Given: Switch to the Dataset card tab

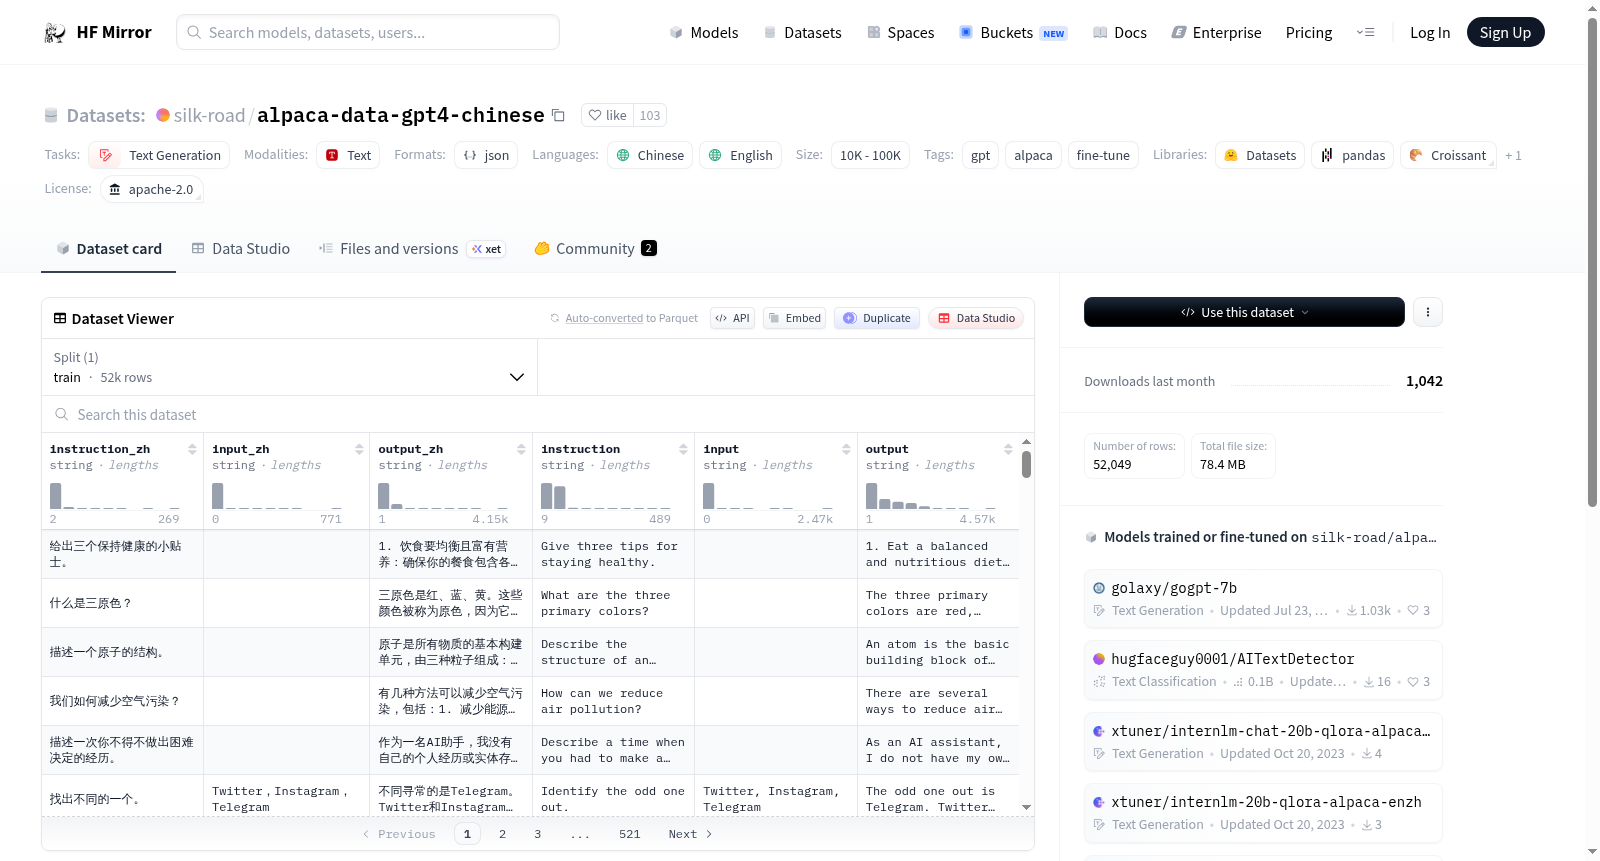Looking at the screenshot, I should click(108, 249).
